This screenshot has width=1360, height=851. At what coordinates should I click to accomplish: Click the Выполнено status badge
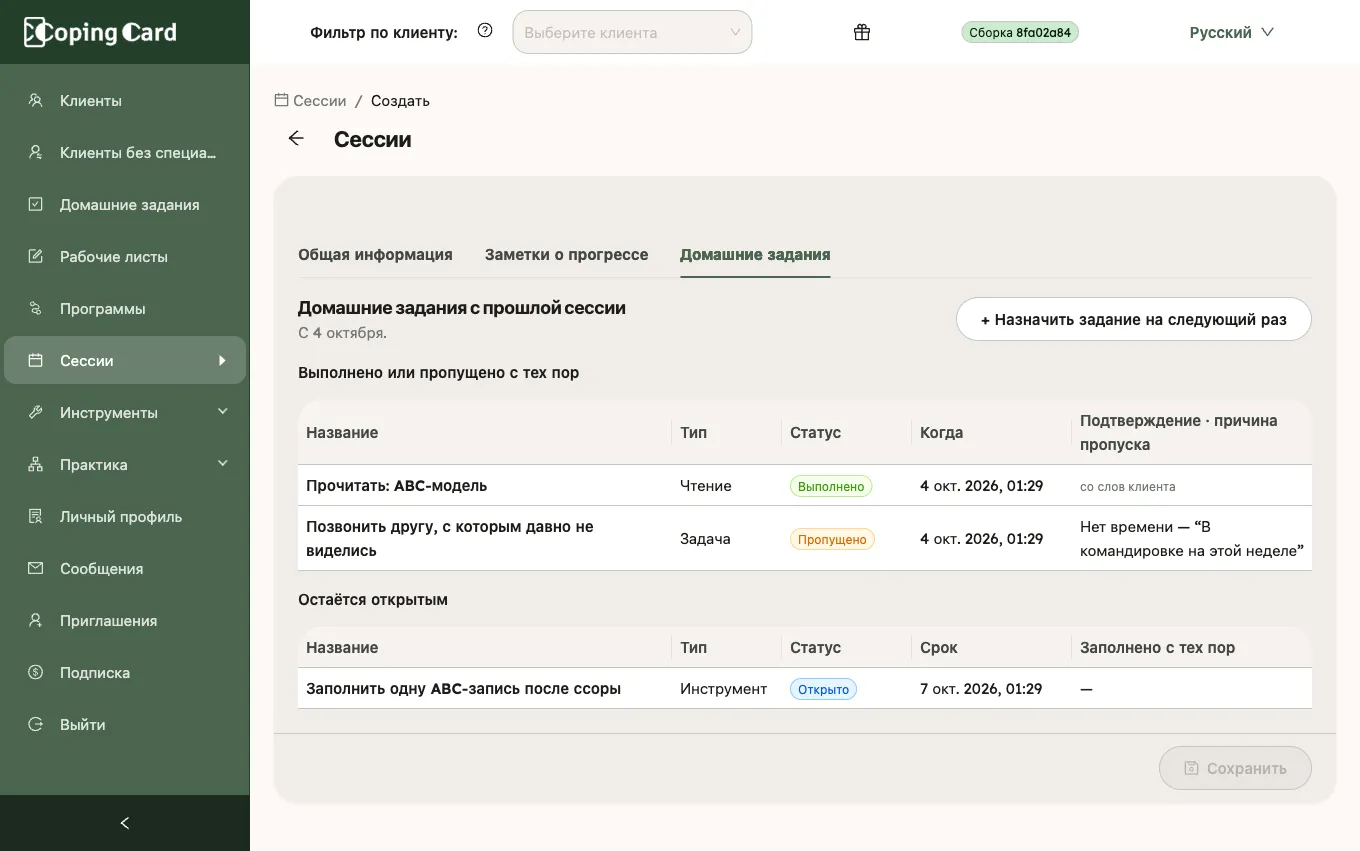tap(831, 486)
